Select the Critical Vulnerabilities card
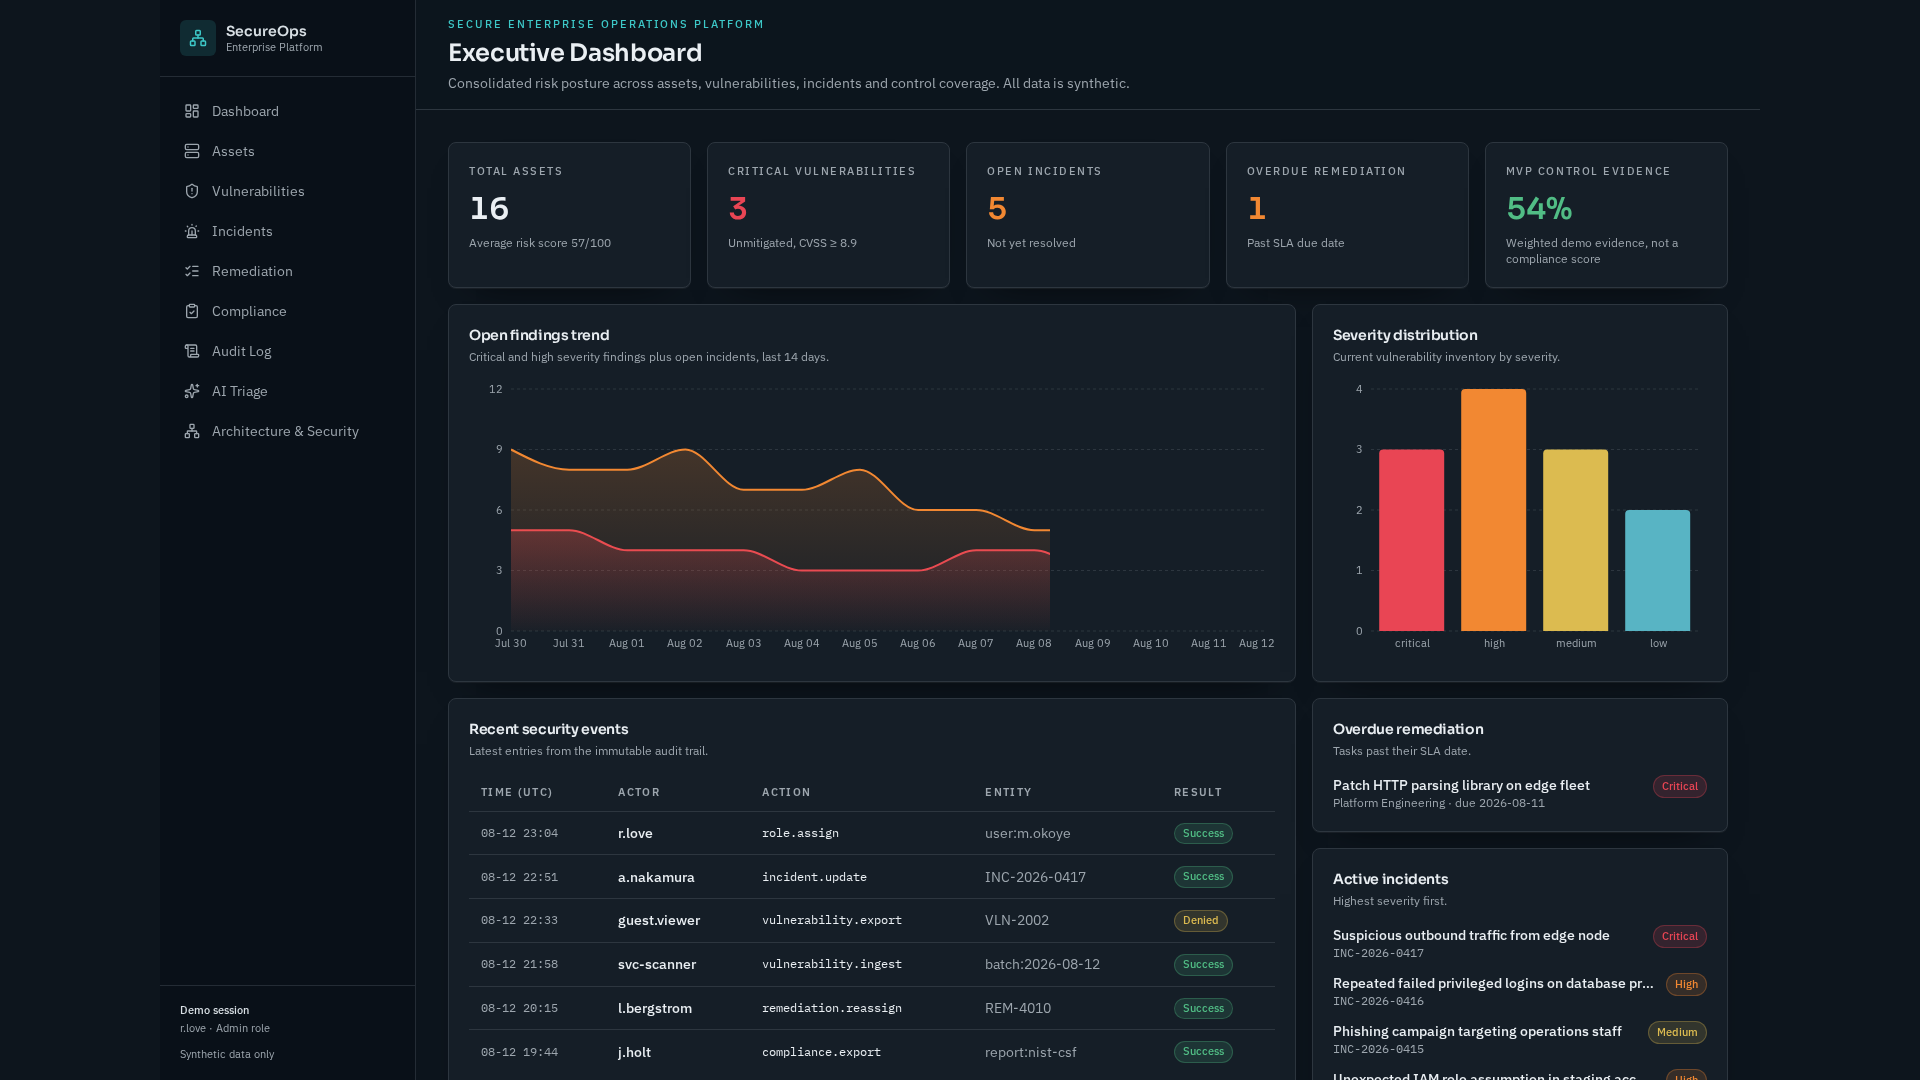1920x1080 pixels. (828, 215)
